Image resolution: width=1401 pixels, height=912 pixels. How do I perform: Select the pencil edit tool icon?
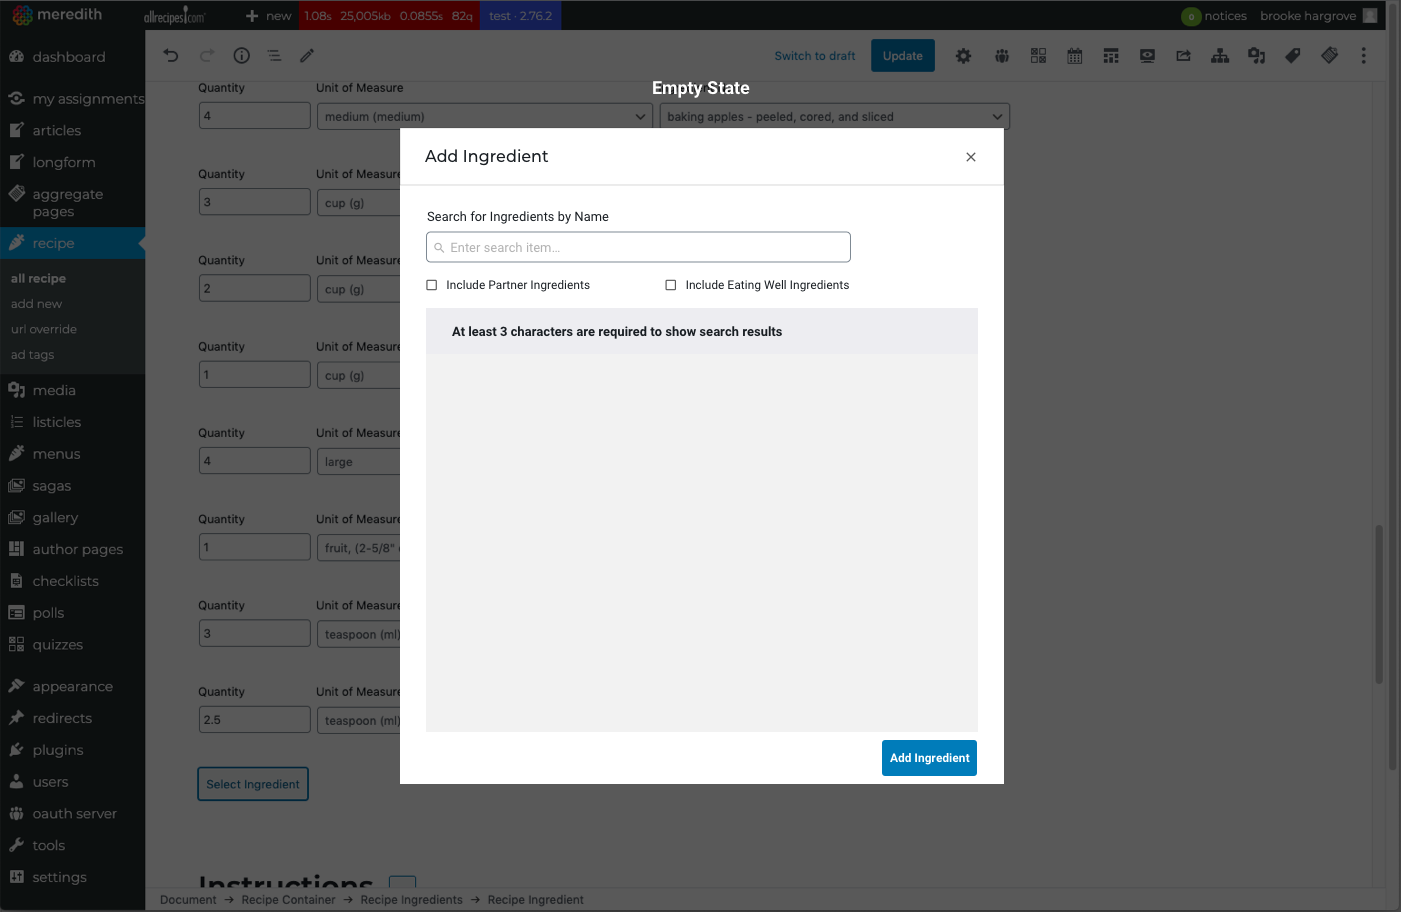point(307,56)
